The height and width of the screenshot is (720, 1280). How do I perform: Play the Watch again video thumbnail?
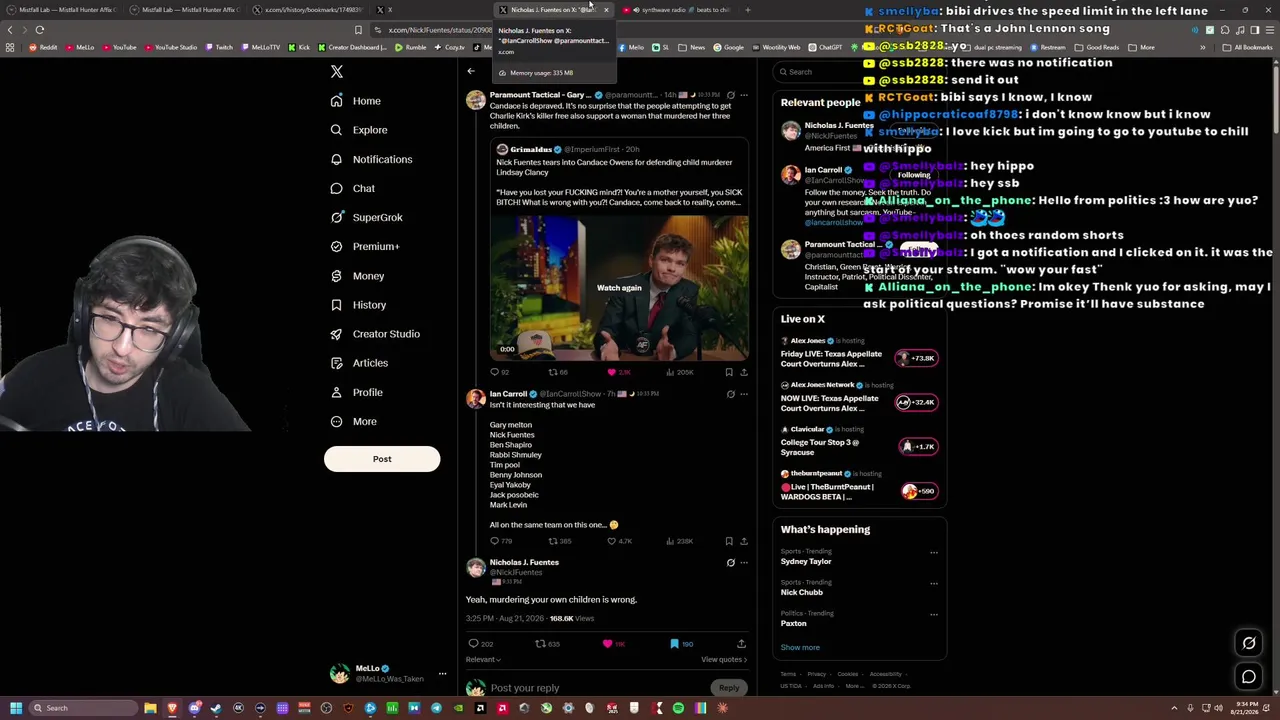[619, 288]
